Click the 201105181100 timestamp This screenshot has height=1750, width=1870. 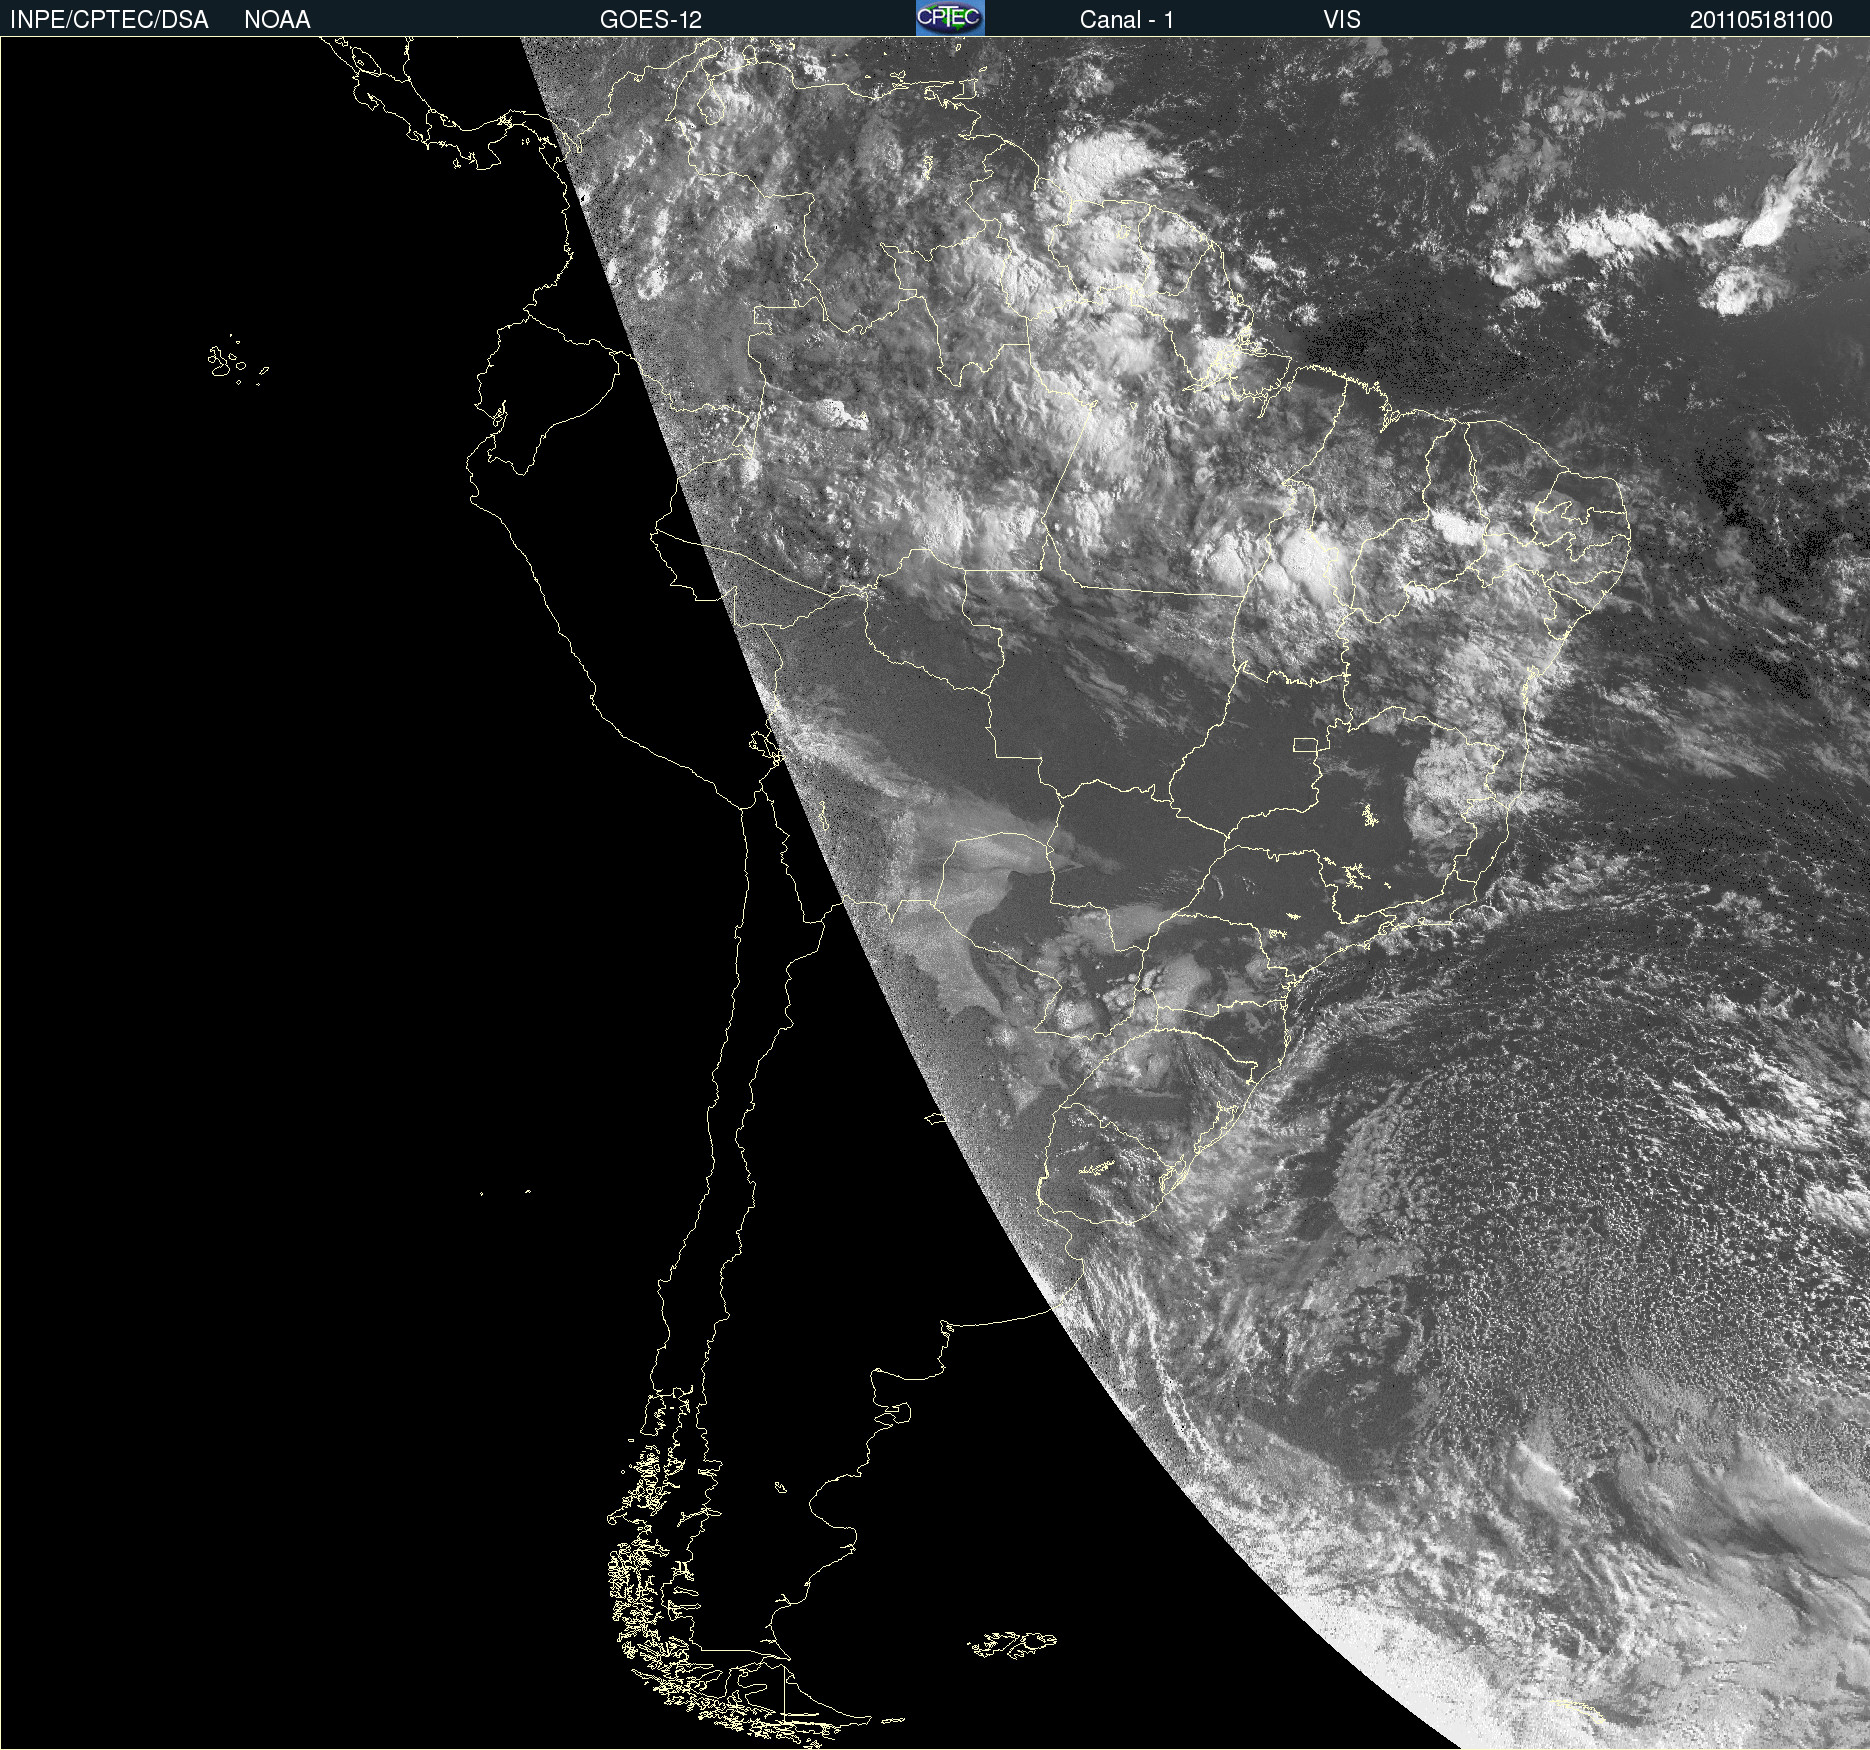(x=1761, y=20)
